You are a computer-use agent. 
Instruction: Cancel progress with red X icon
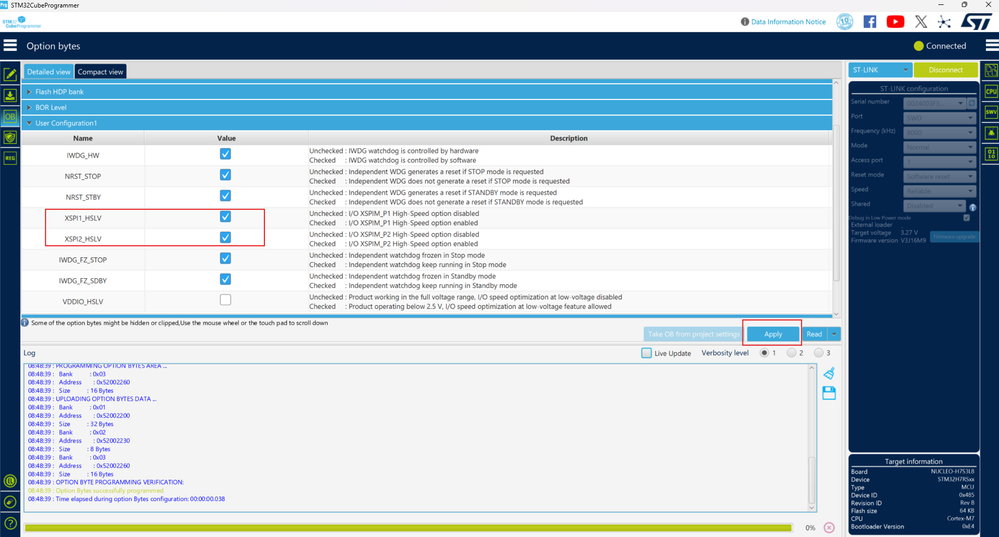point(829,527)
